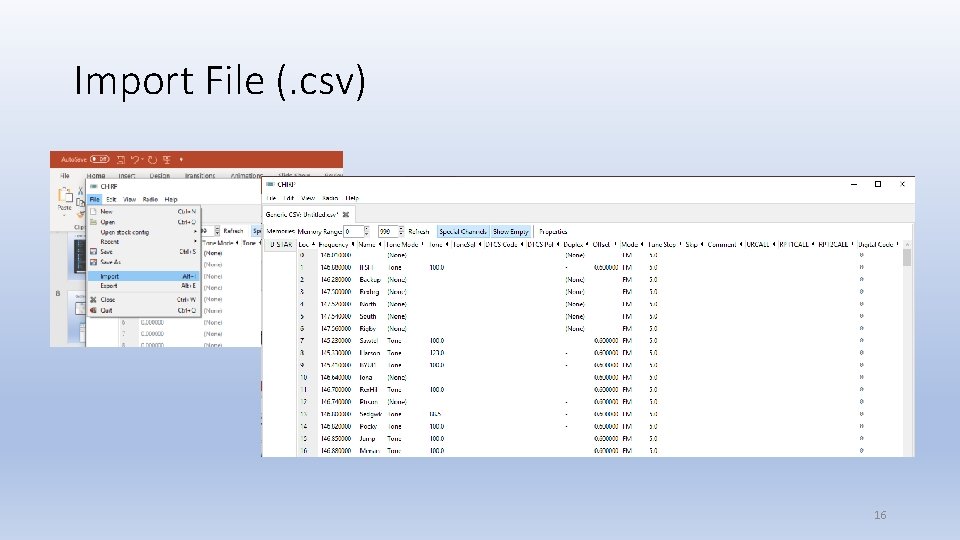Click Open folder icon in File menu
Image resolution: width=960 pixels, height=540 pixels.
click(93, 222)
